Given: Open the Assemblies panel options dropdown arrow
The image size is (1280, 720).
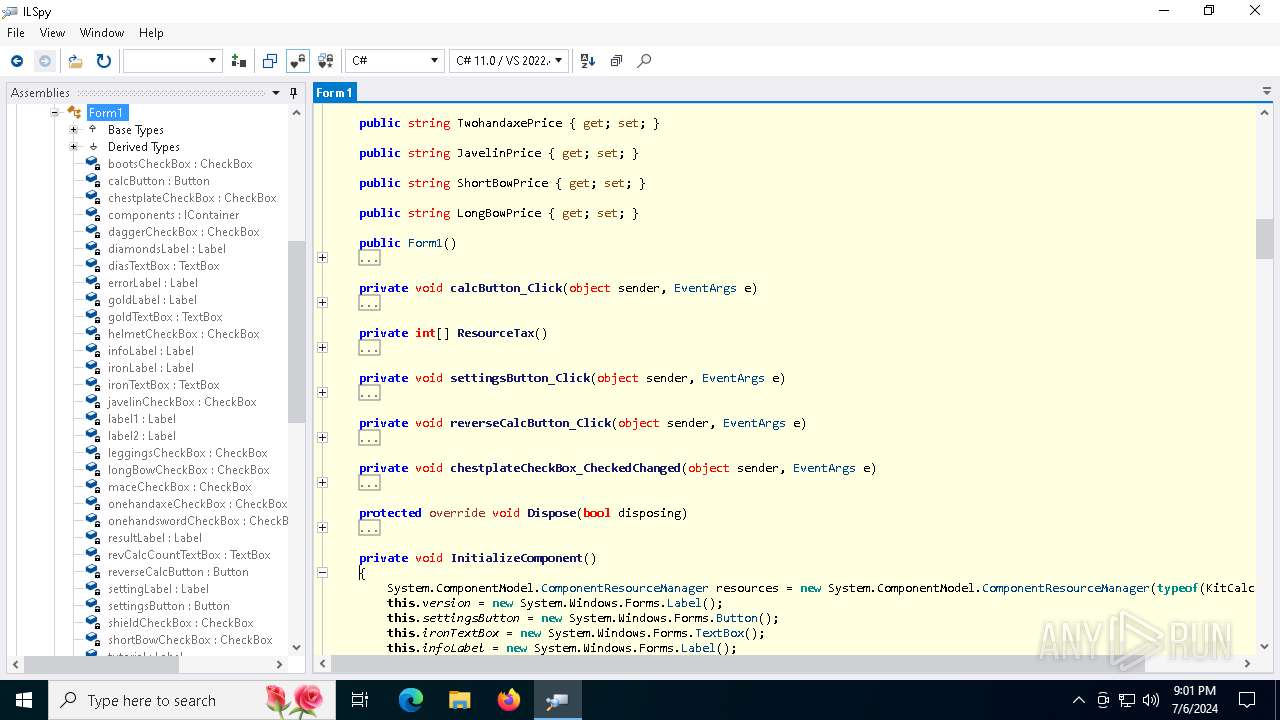Looking at the screenshot, I should [x=276, y=93].
